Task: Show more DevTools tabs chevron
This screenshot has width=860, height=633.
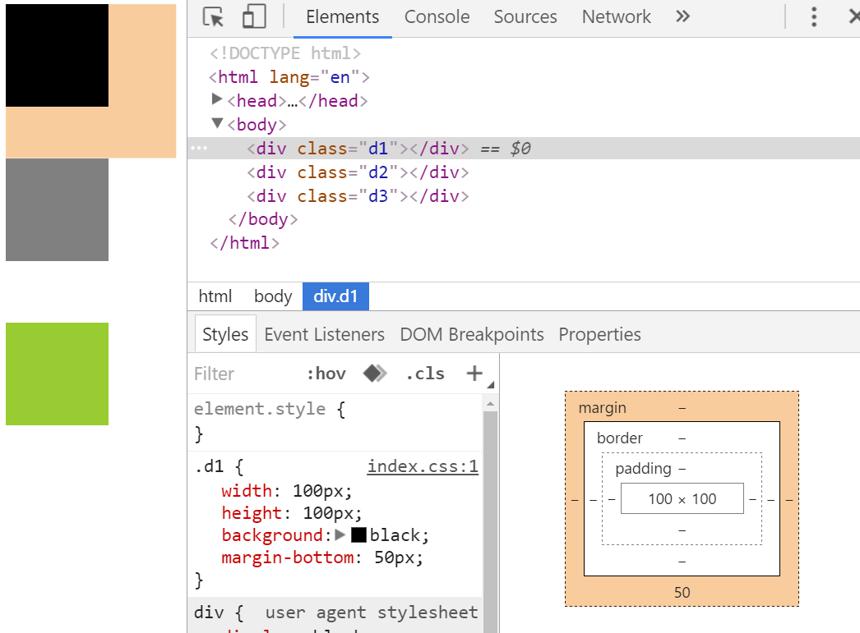Action: click(682, 16)
